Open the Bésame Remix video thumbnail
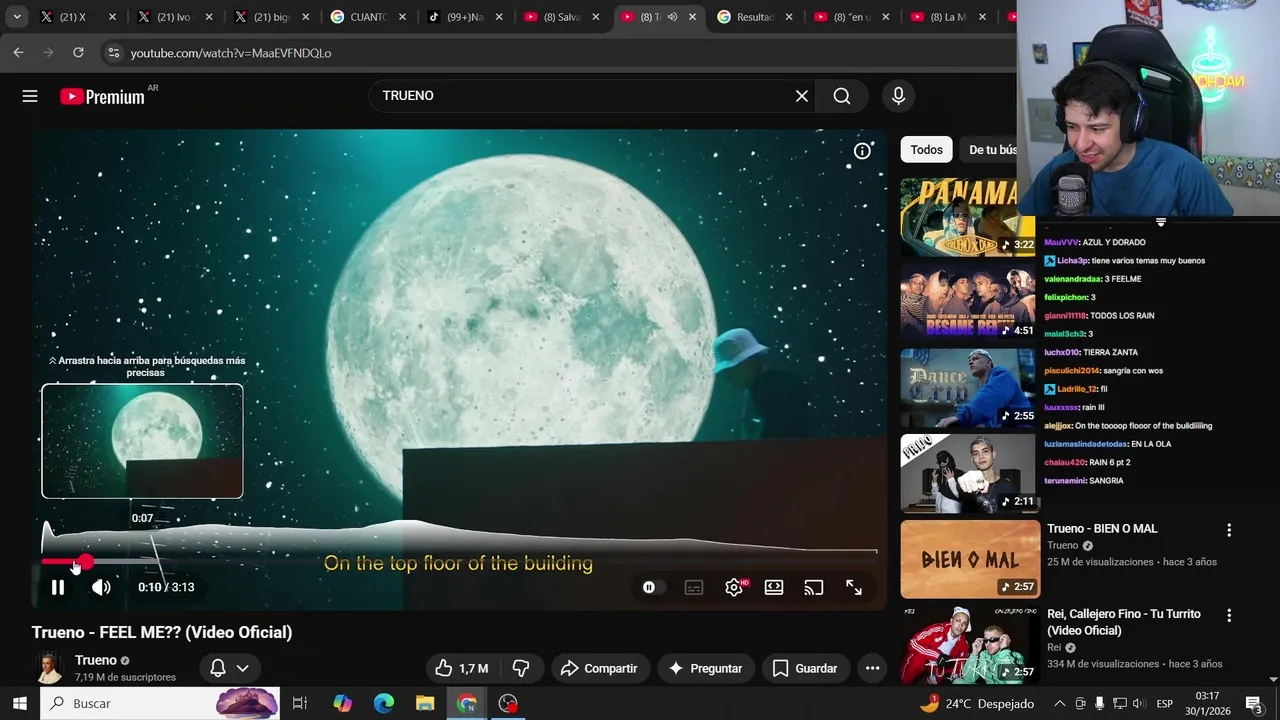The height and width of the screenshot is (720, 1280). (x=968, y=302)
